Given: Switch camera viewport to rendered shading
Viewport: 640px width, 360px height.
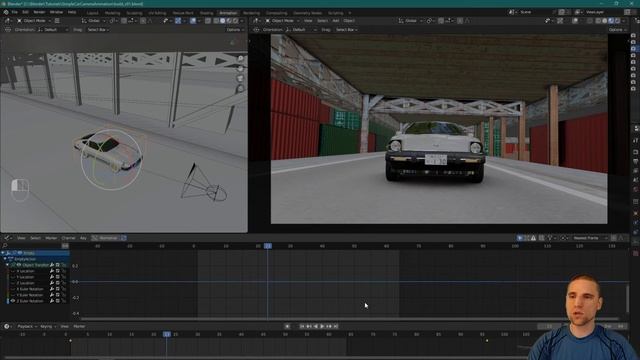Looking at the screenshot, I should coord(617,20).
